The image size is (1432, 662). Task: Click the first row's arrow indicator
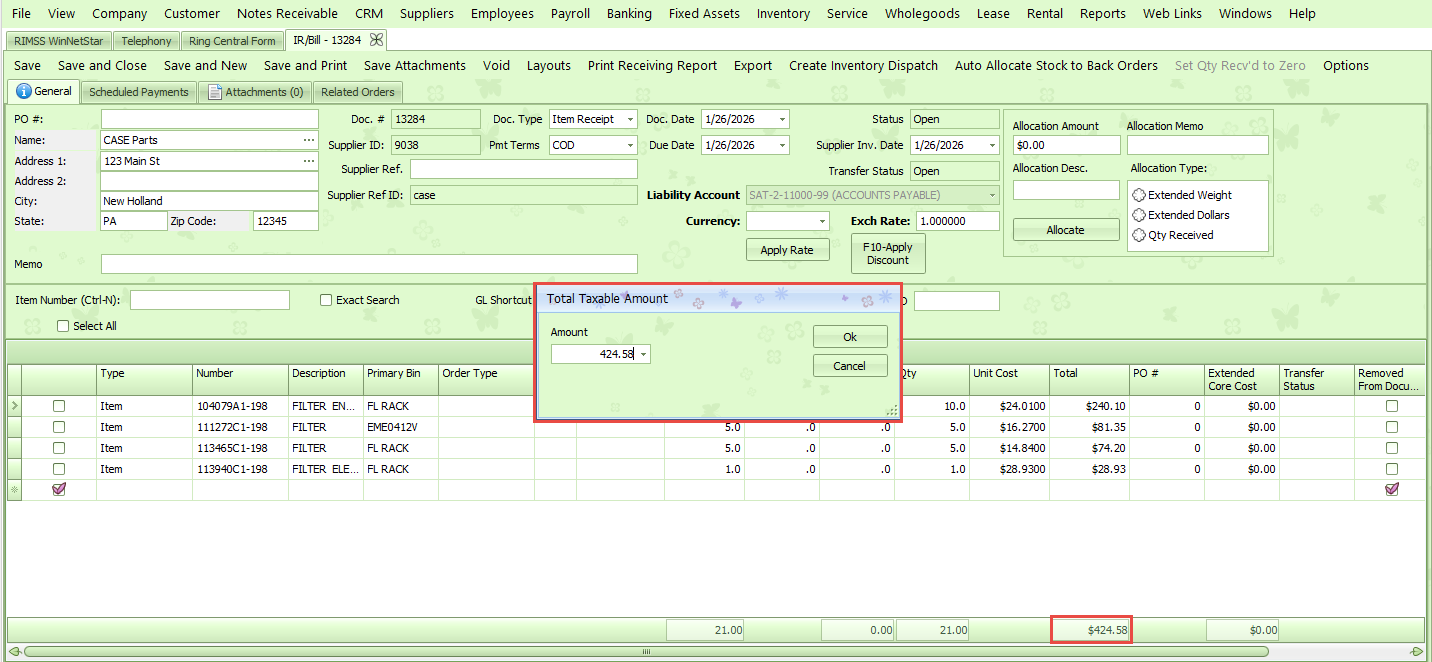(x=14, y=406)
